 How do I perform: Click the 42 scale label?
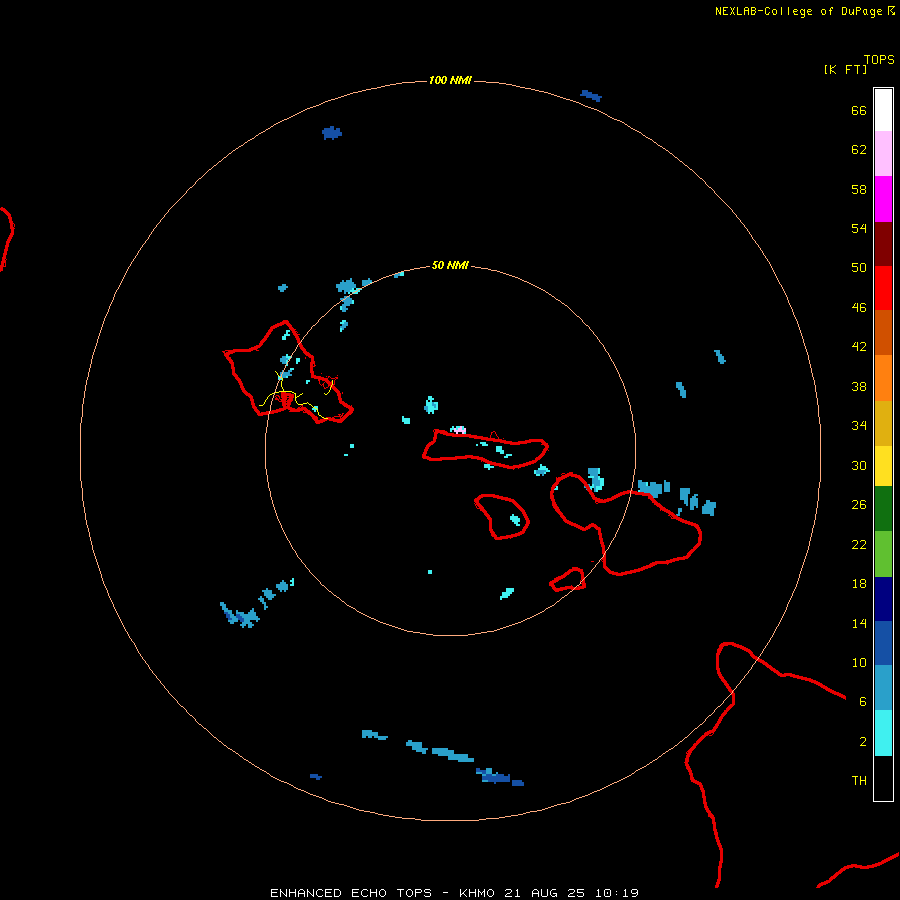pos(859,347)
